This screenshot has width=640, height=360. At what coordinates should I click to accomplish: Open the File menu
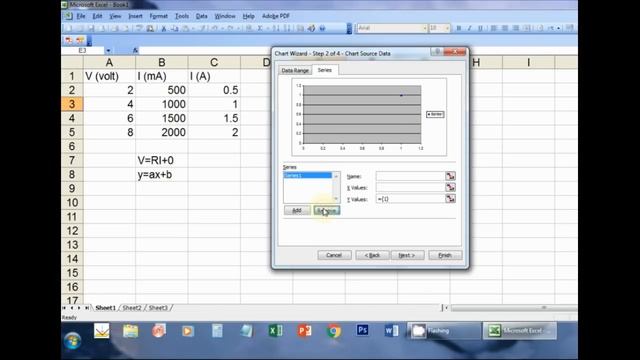[81, 16]
